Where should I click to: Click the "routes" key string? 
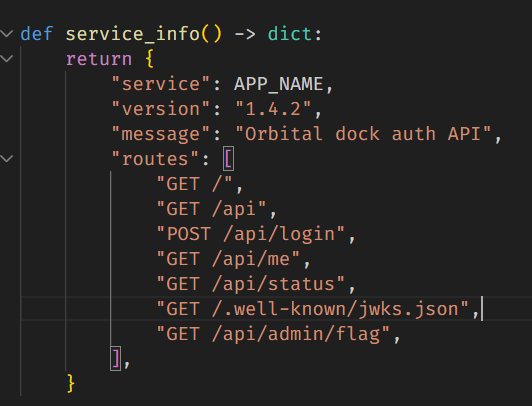point(155,159)
